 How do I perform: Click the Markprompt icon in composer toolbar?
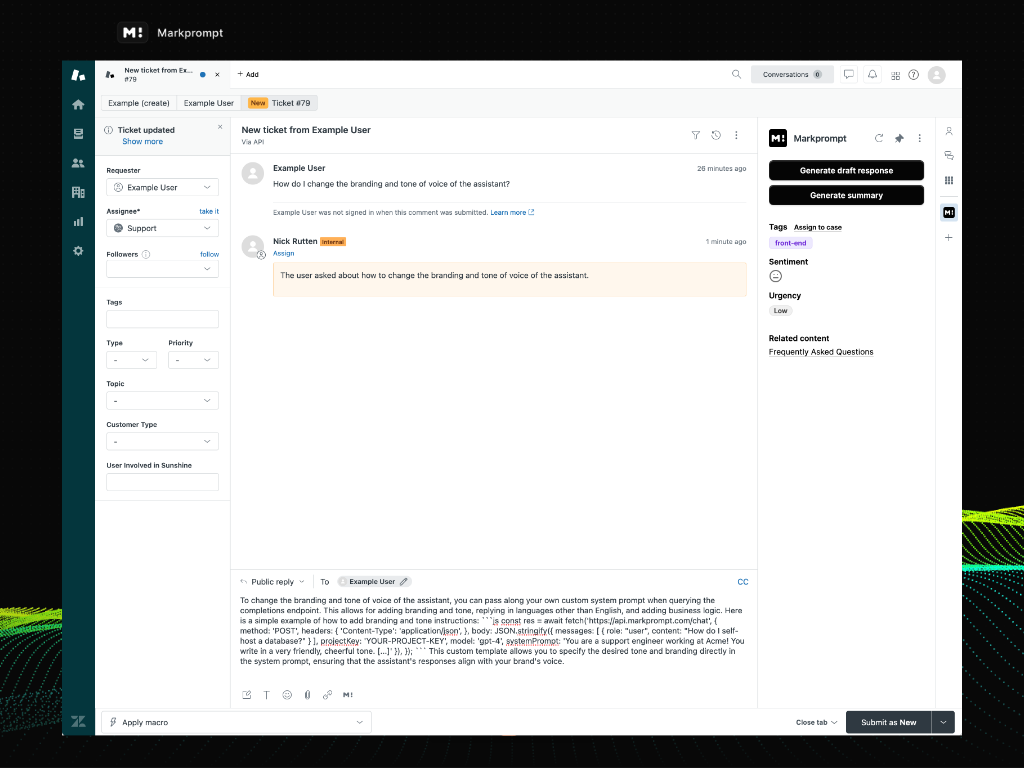(x=348, y=695)
